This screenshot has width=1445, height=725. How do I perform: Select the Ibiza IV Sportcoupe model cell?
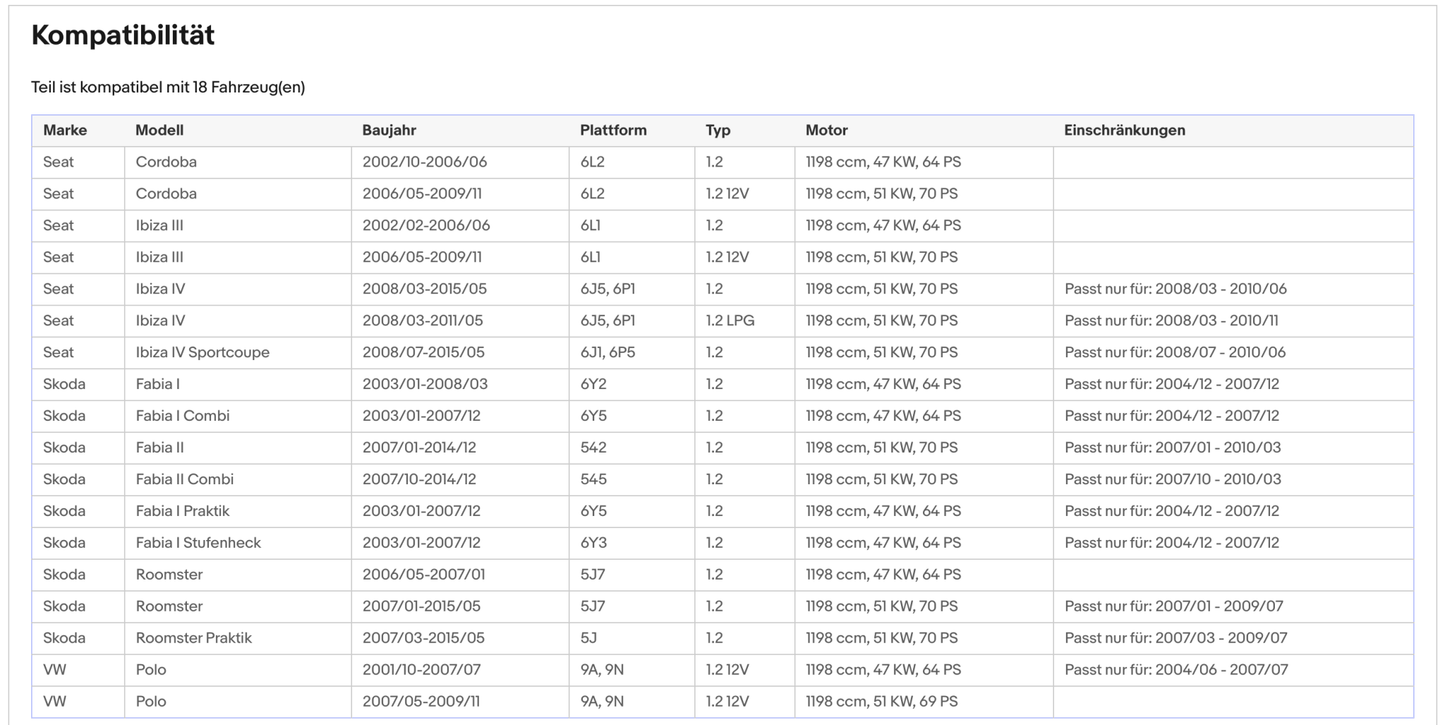[x=203, y=352]
